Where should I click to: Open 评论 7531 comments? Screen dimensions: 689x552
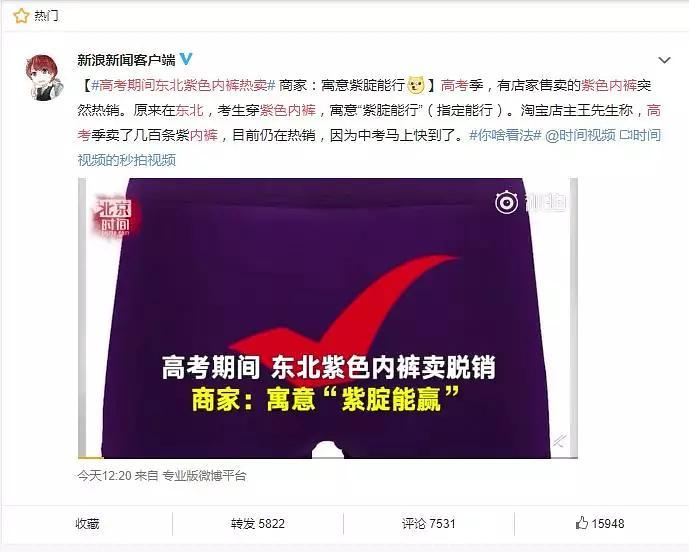click(x=428, y=523)
